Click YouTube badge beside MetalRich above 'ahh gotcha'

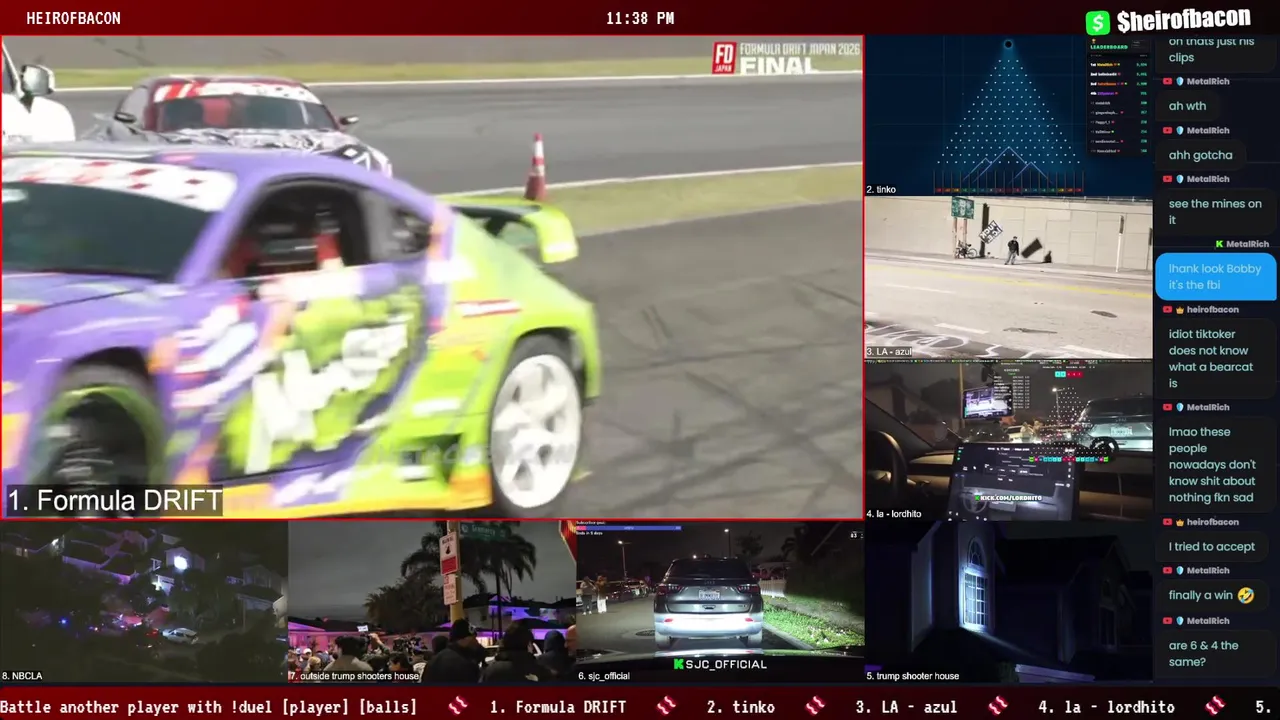tap(1167, 130)
